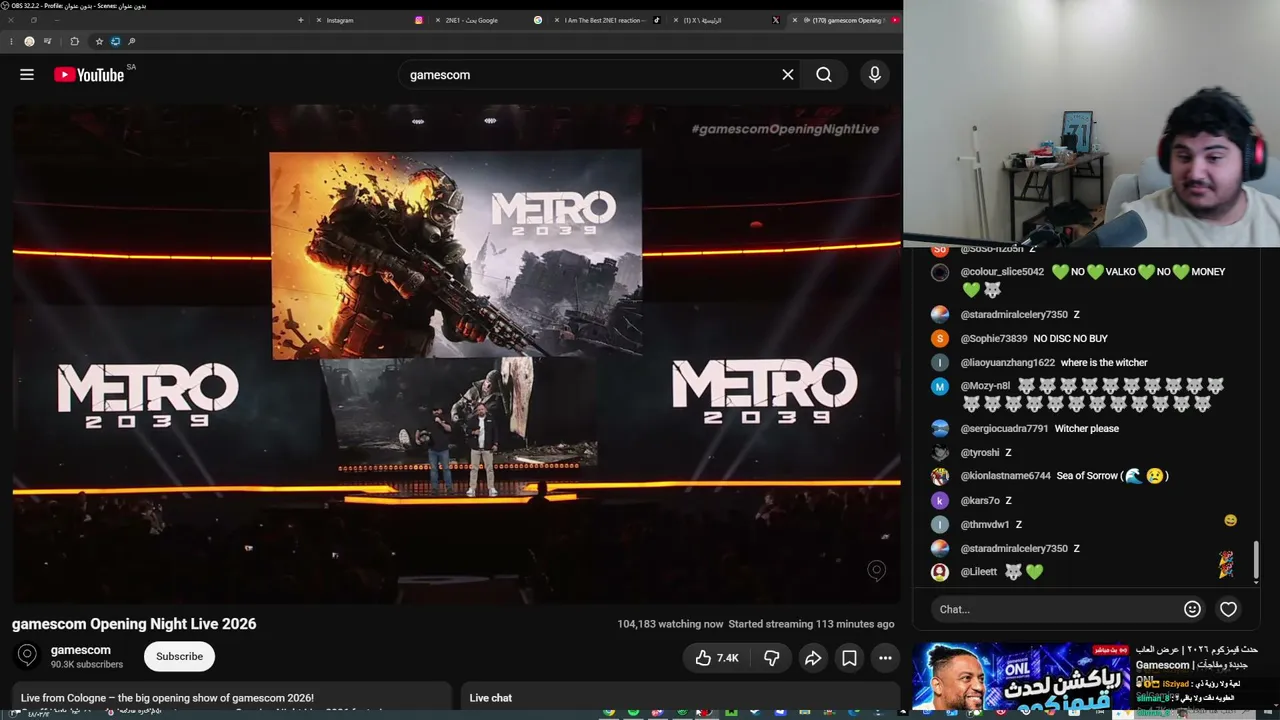Click @Mozy-n8l's avatar in chat
The width and height of the screenshot is (1280, 720).
click(940, 386)
